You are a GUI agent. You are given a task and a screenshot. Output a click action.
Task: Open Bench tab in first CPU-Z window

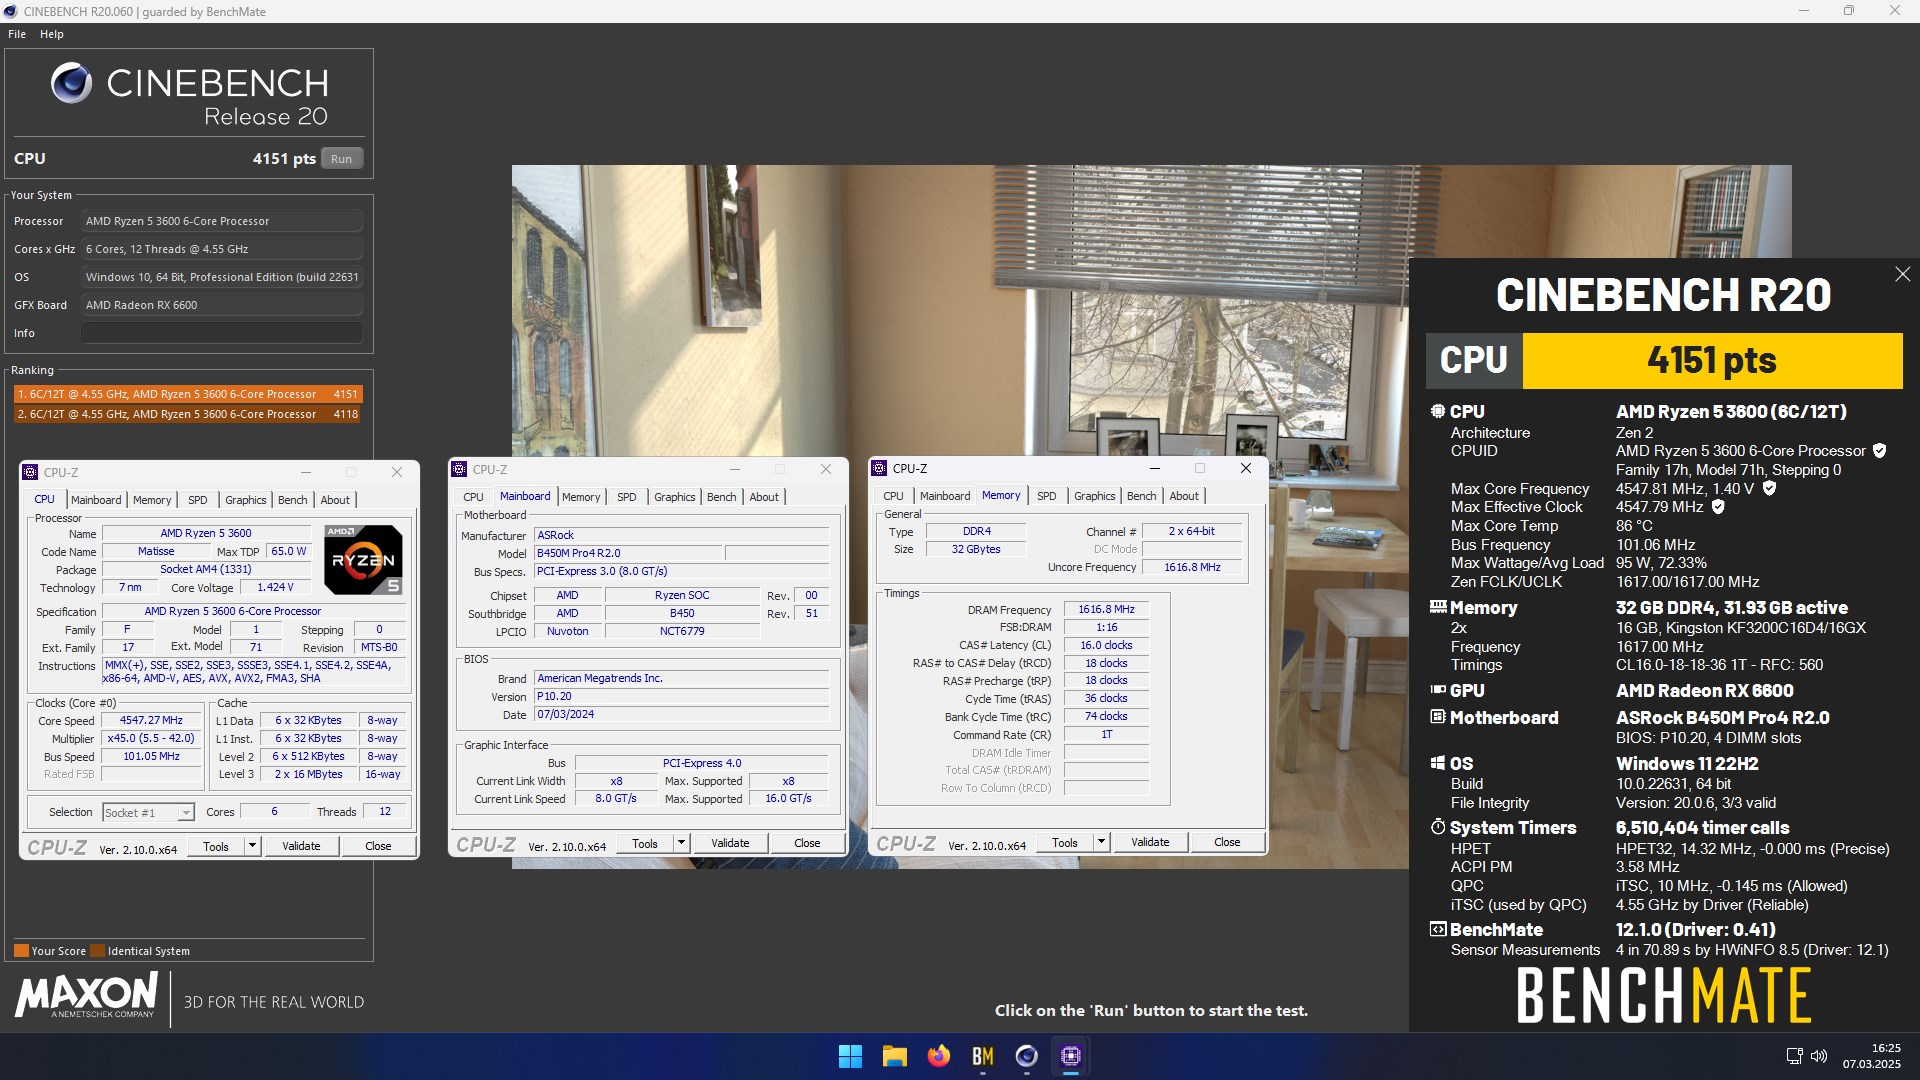tap(293, 500)
